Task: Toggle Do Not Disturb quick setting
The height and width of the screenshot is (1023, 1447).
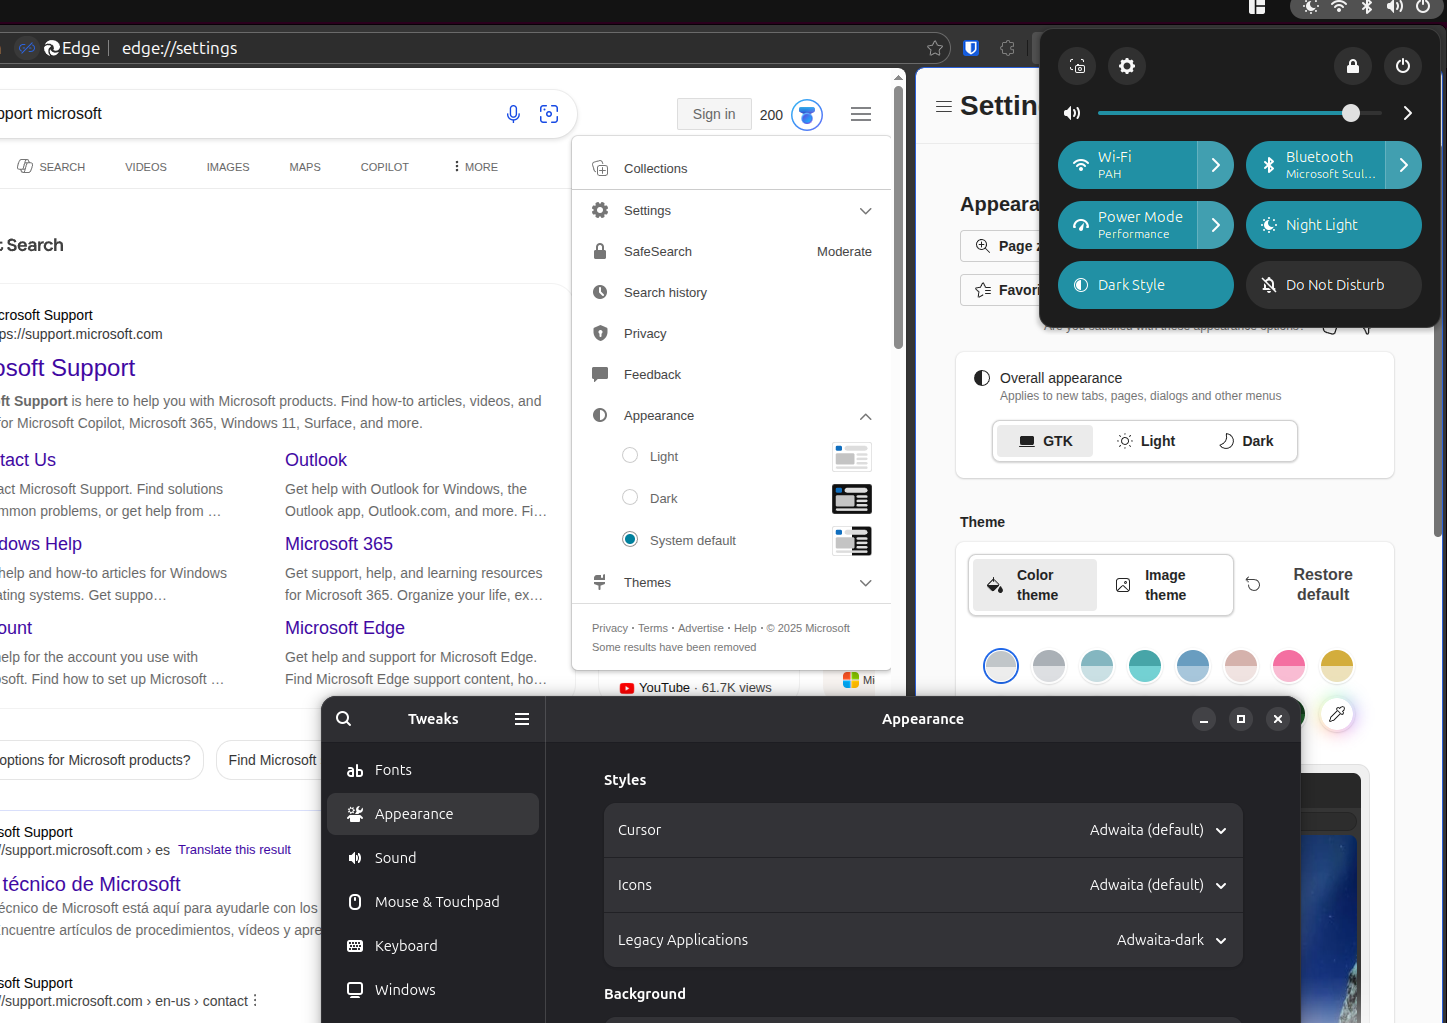Action: tap(1333, 285)
